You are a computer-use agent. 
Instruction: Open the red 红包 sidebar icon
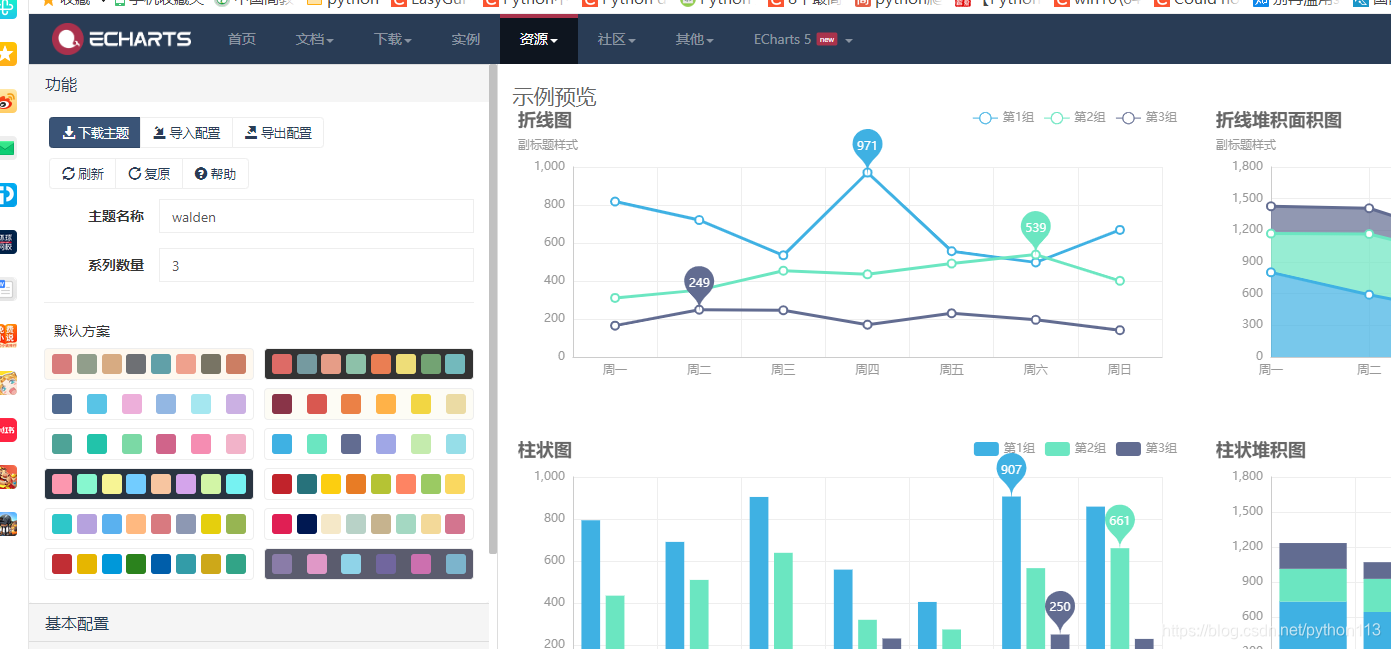point(7,430)
